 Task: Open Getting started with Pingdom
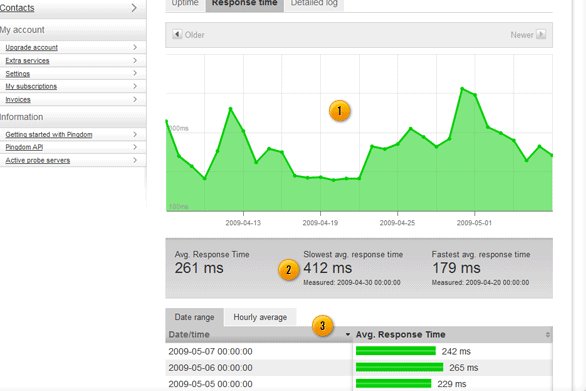tap(49, 135)
